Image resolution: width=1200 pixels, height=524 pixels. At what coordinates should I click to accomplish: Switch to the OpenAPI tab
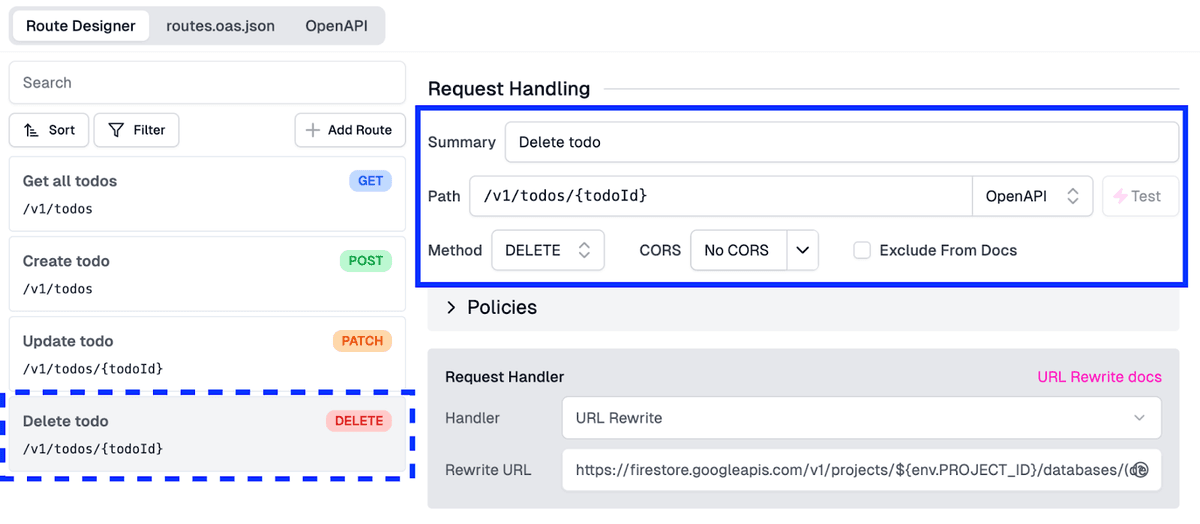(x=336, y=26)
